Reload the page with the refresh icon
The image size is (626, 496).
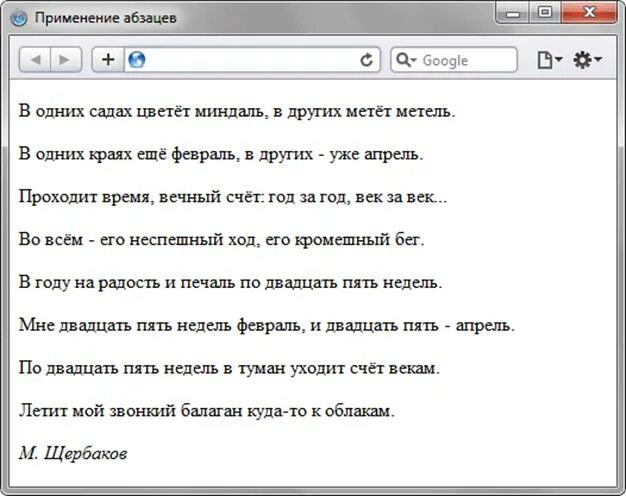[366, 60]
